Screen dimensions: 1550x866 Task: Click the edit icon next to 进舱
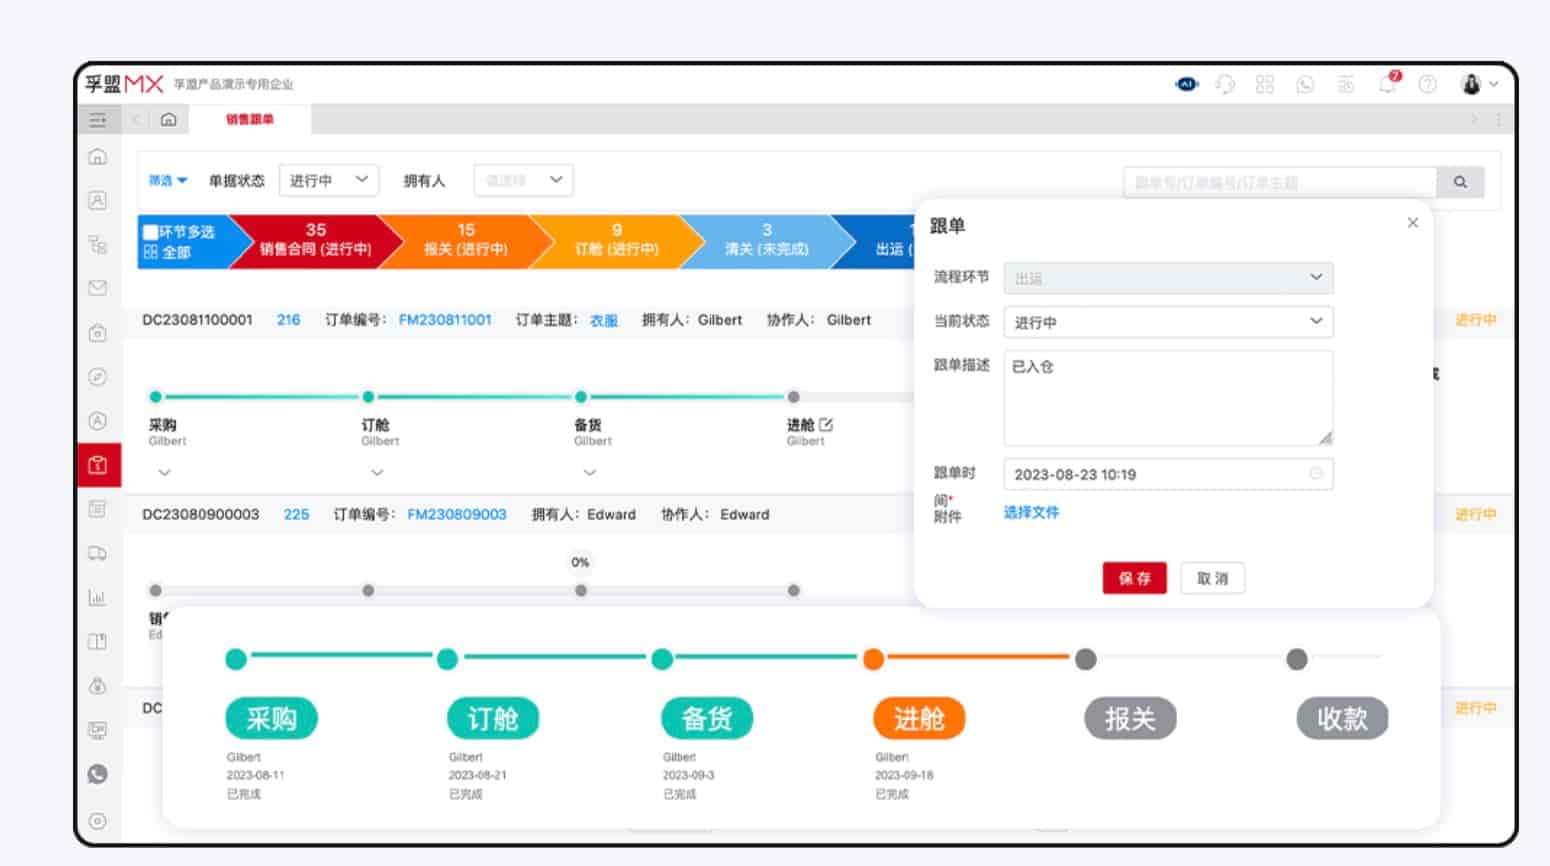point(826,425)
